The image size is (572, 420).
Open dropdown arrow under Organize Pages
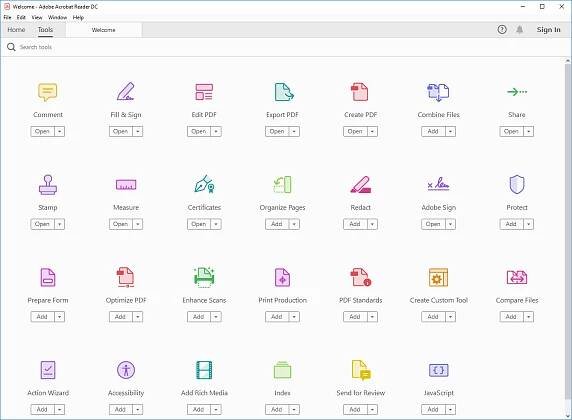click(294, 224)
